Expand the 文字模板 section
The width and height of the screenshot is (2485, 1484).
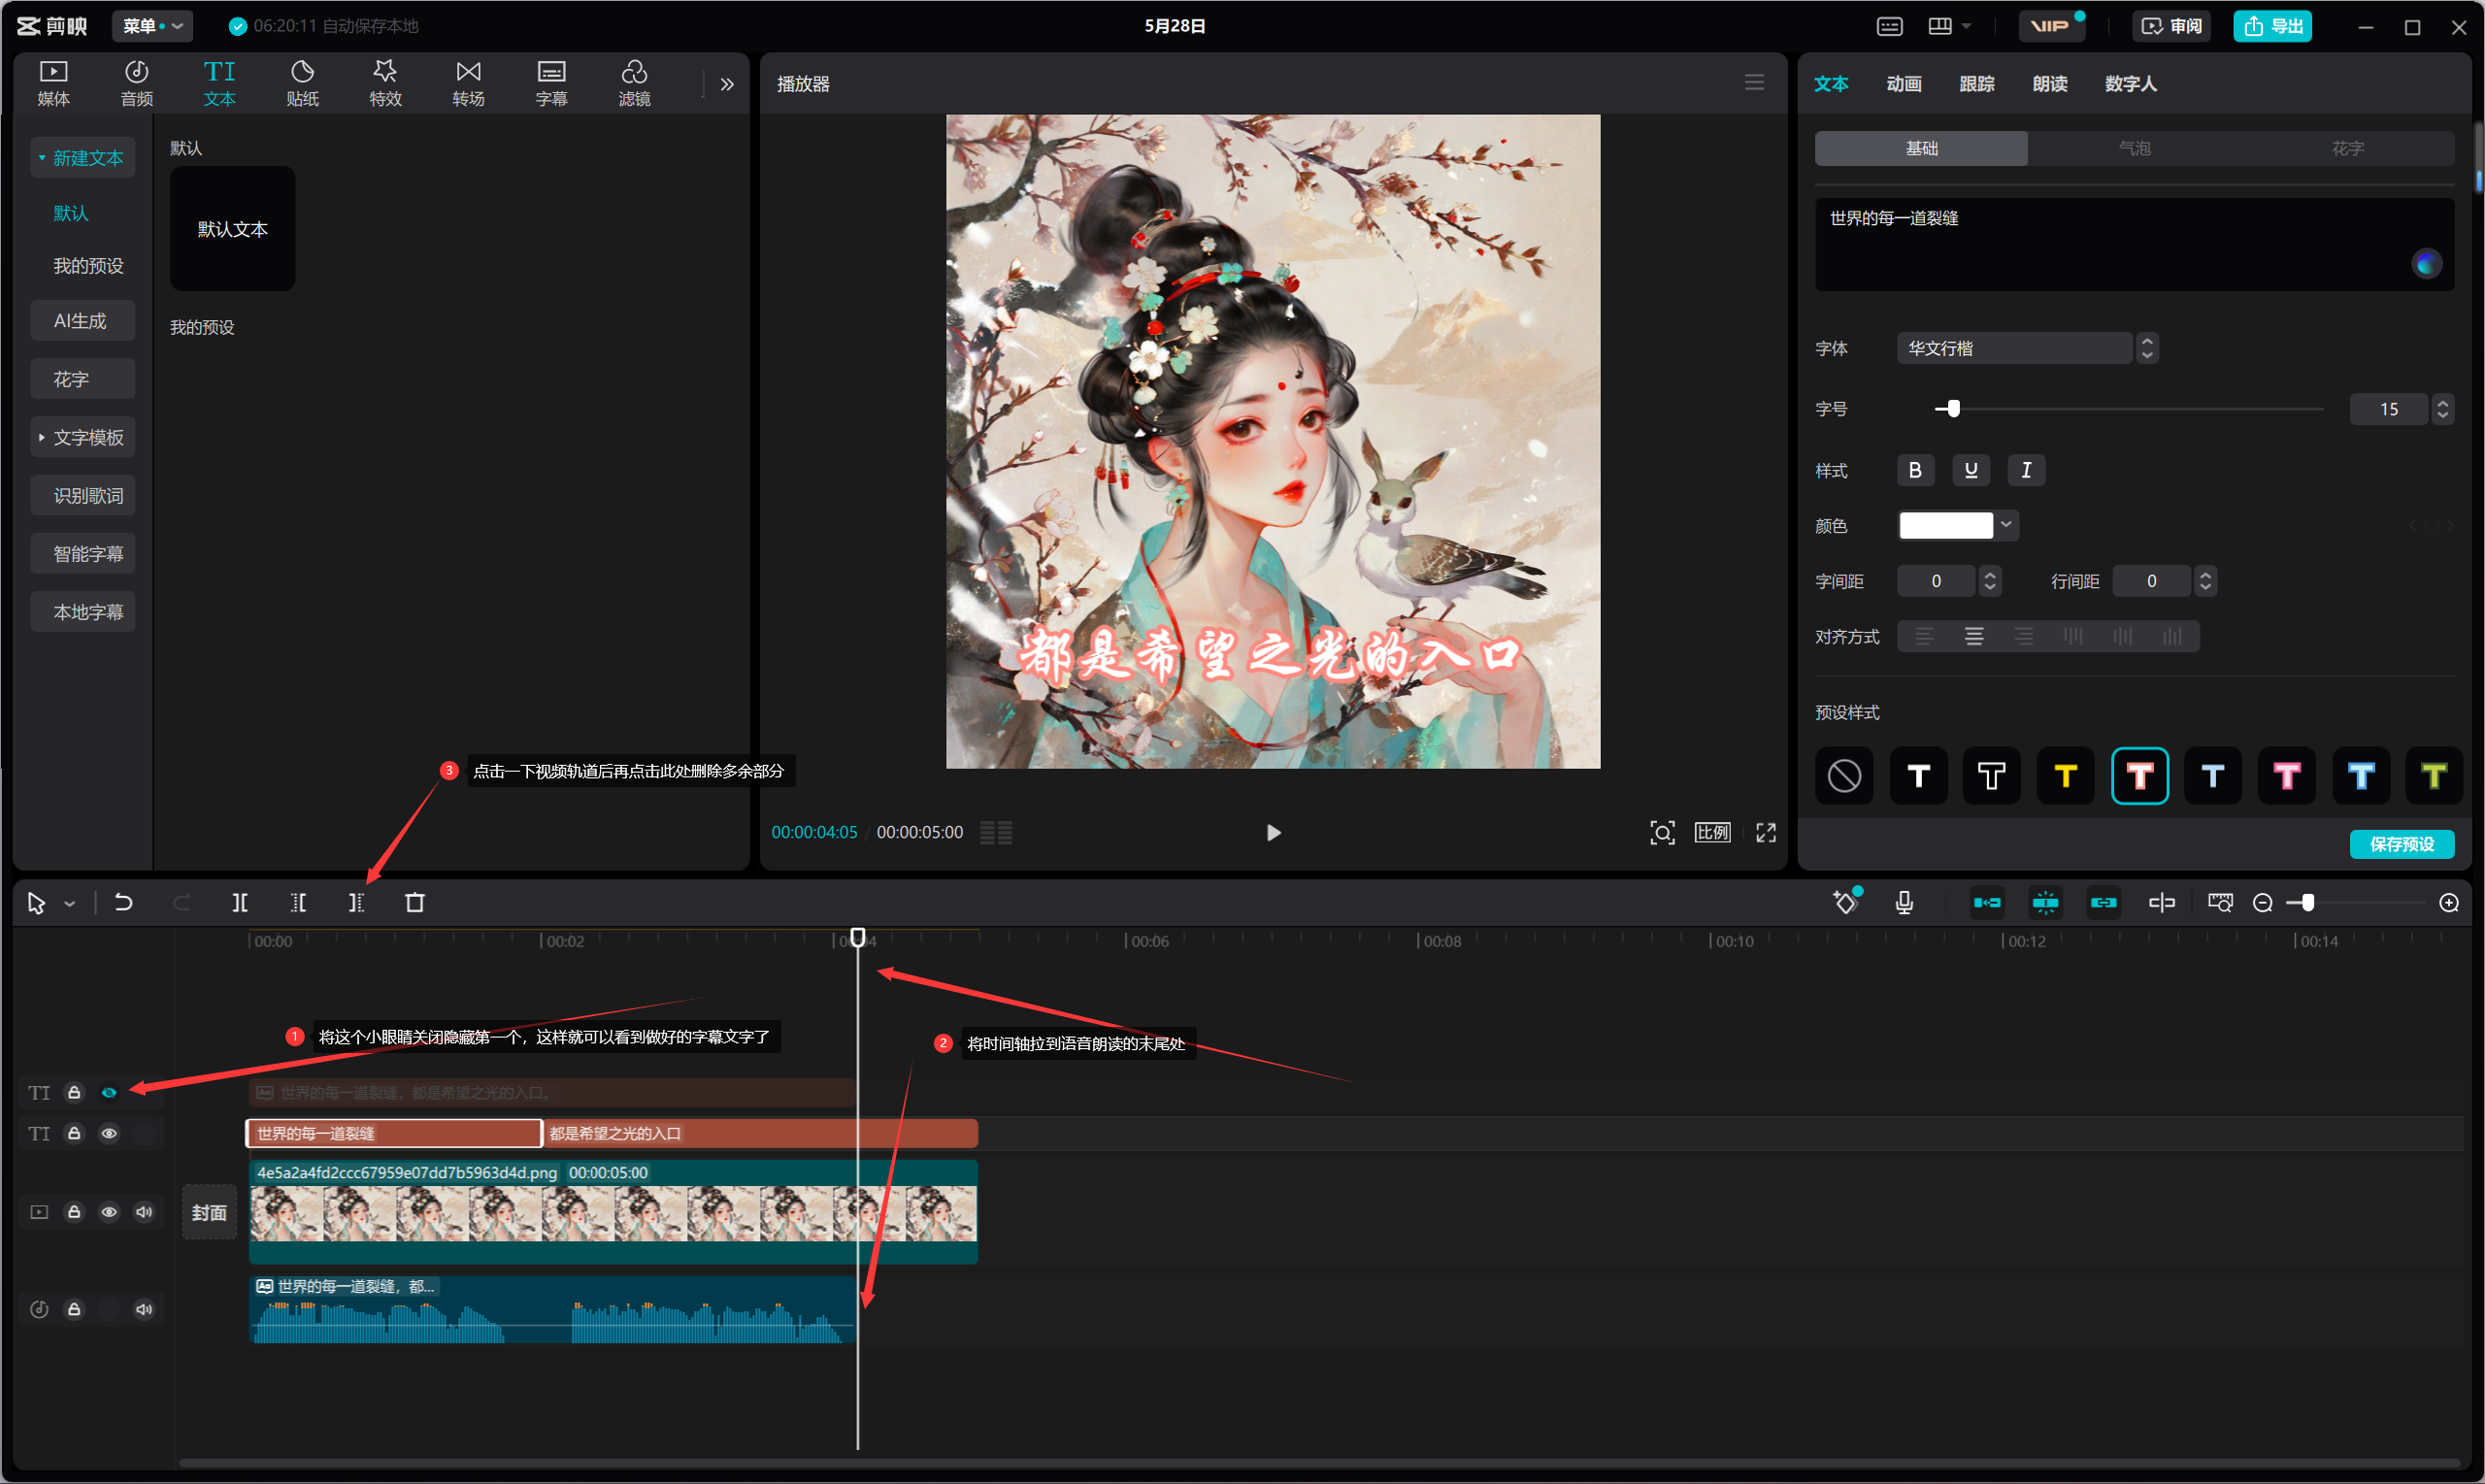[x=82, y=437]
